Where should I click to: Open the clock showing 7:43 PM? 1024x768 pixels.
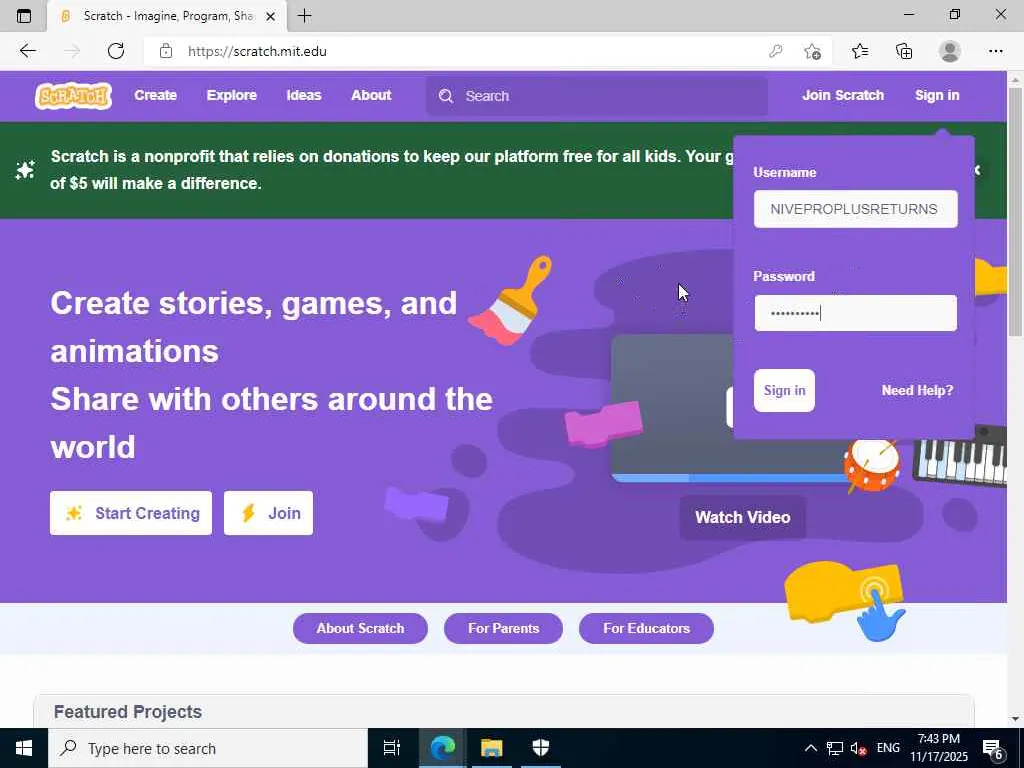pos(938,748)
